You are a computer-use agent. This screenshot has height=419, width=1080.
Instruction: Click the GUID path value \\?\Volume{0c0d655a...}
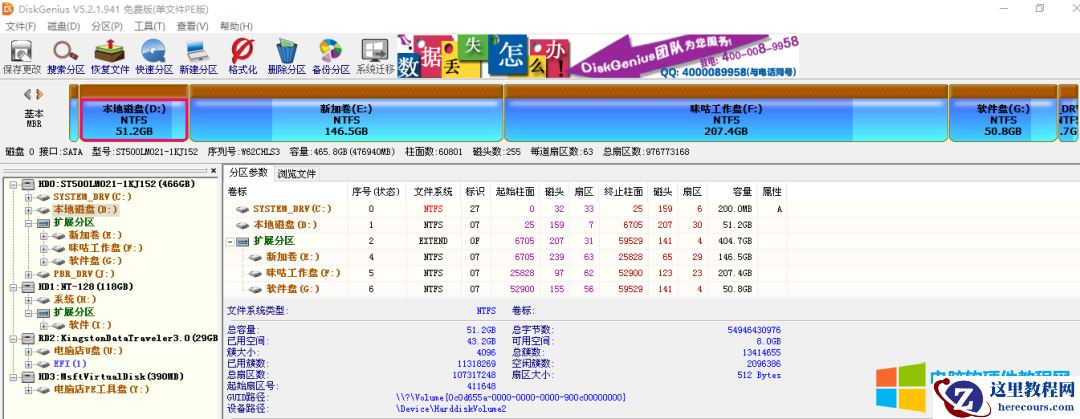pyautogui.click(x=510, y=398)
